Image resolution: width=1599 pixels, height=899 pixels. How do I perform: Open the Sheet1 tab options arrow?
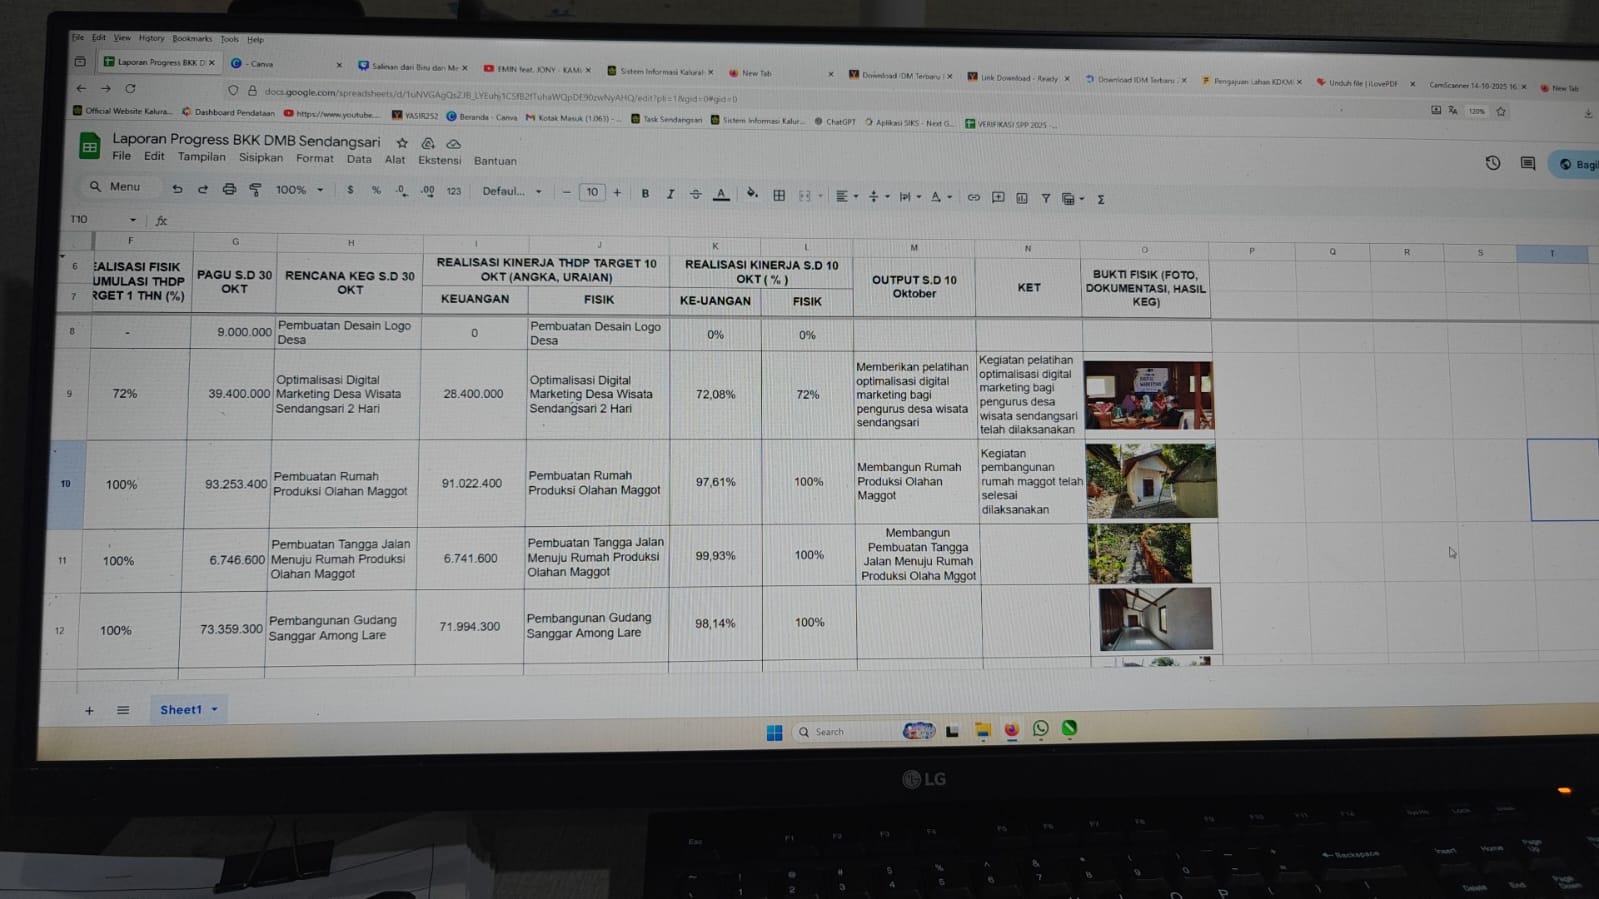tap(215, 710)
